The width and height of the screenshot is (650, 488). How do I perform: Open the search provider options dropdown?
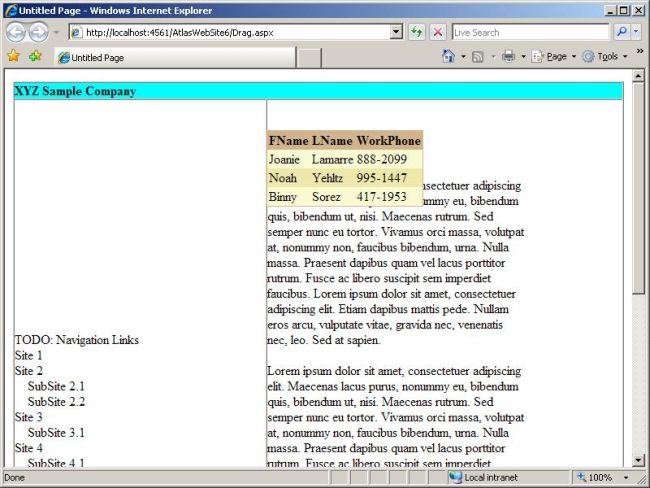point(636,32)
